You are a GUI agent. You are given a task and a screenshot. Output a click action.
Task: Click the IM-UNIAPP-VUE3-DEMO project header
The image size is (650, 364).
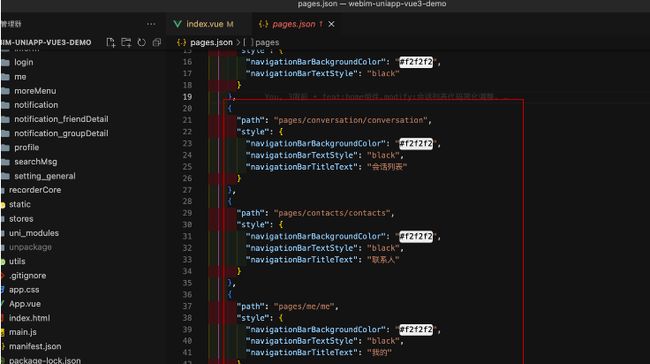click(46, 42)
